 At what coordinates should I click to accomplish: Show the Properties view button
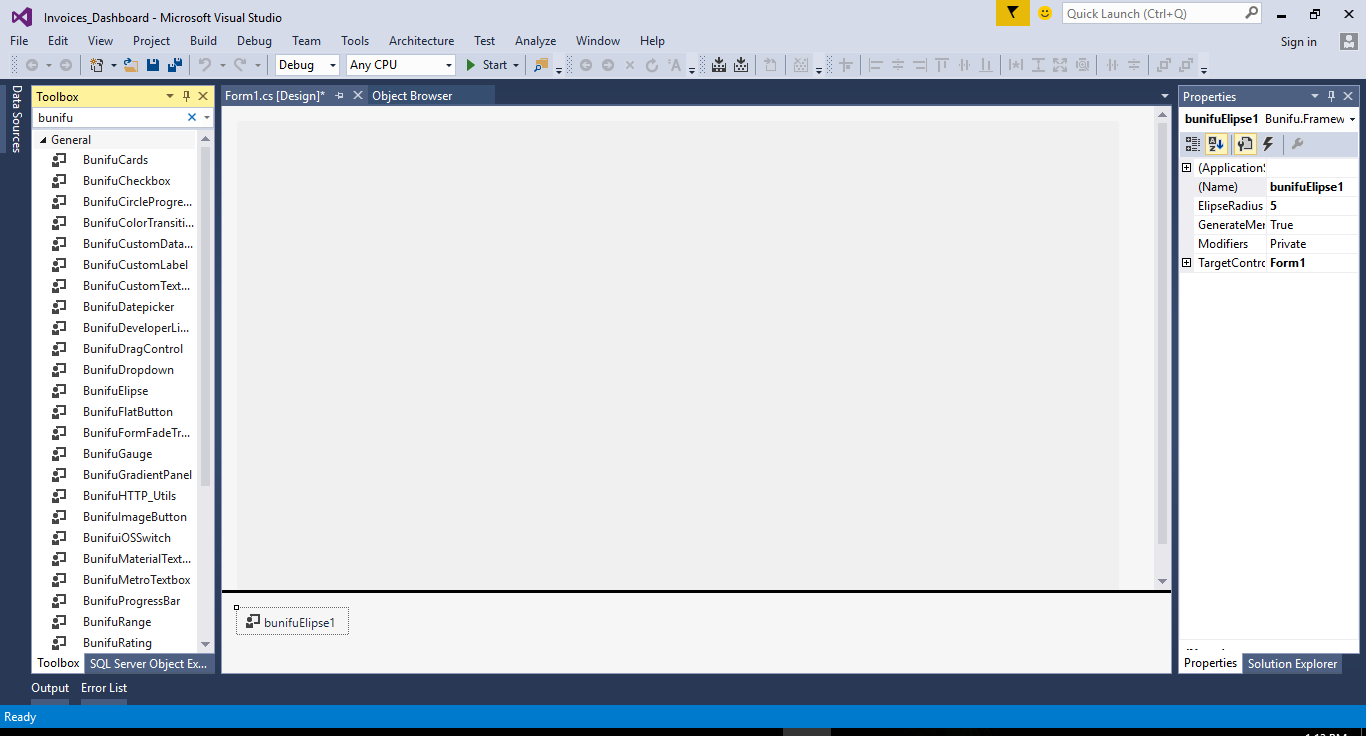[1244, 144]
